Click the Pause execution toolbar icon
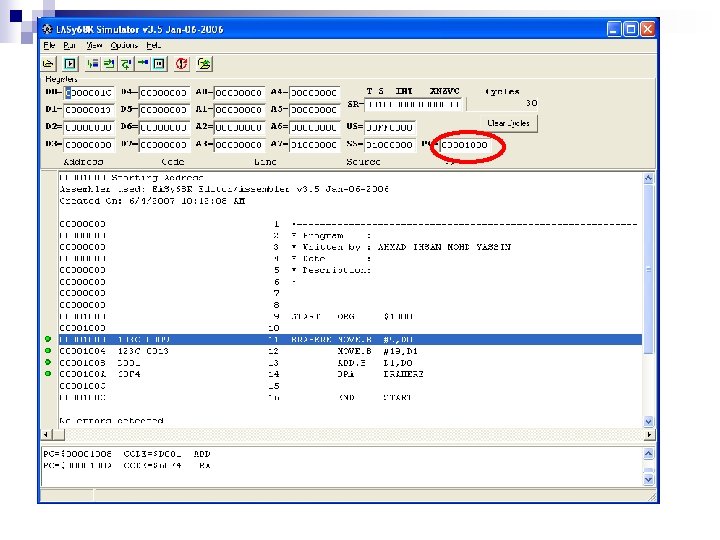This screenshot has height=540, width=720. click(159, 64)
